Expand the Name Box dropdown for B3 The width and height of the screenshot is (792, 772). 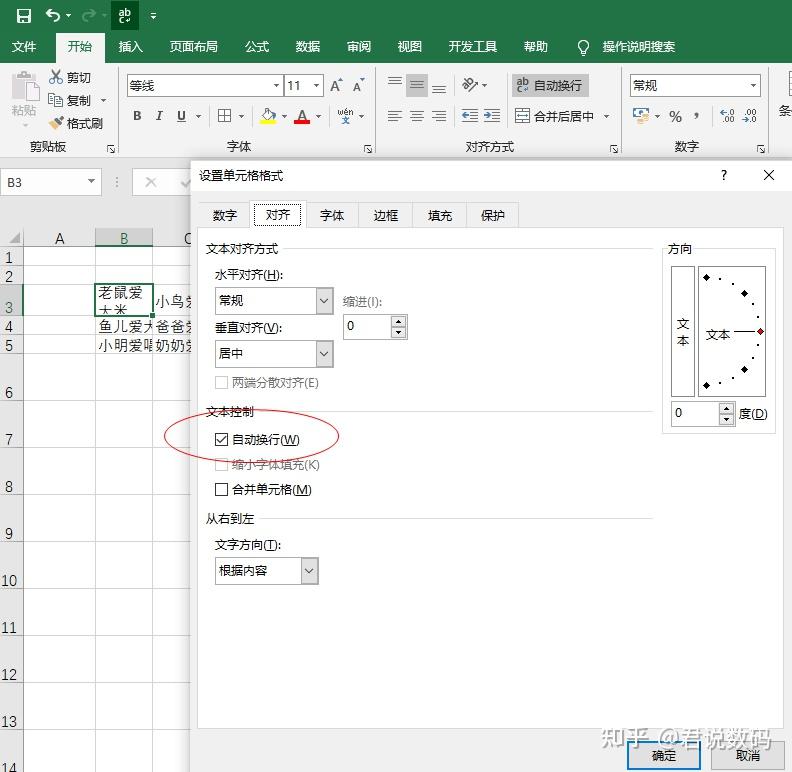pyautogui.click(x=91, y=181)
